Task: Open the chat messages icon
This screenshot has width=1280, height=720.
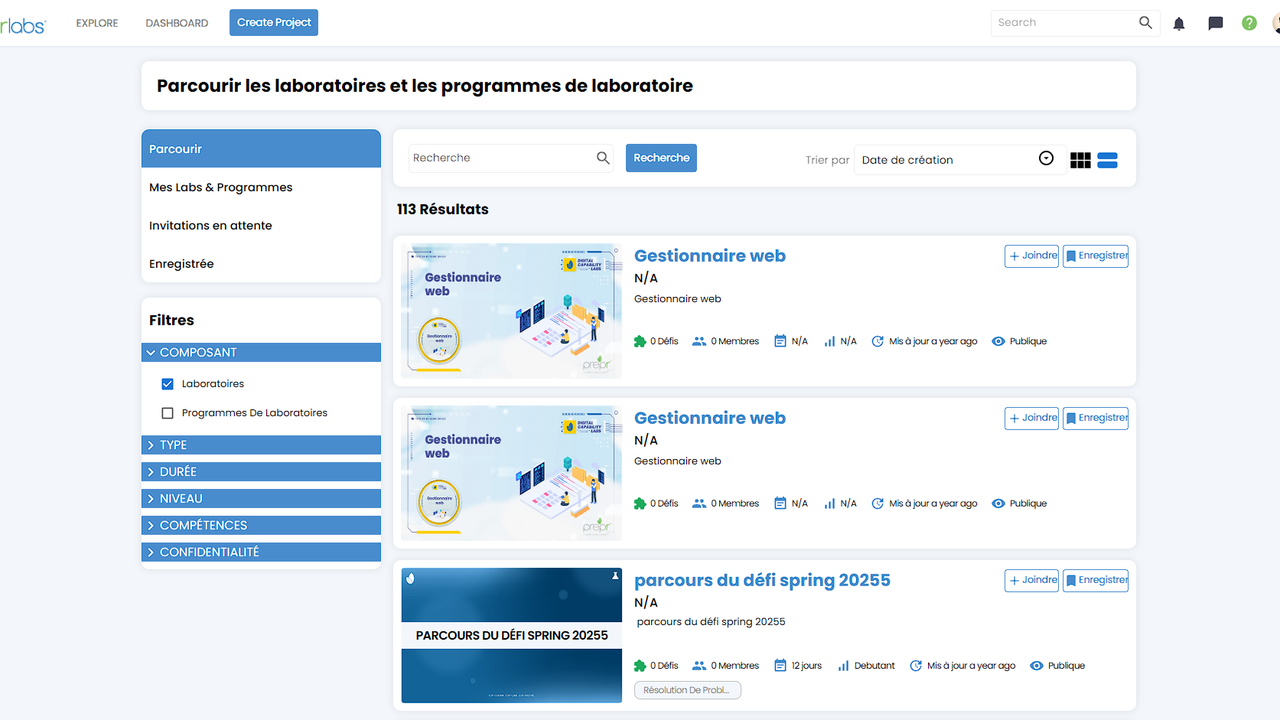Action: click(x=1215, y=23)
